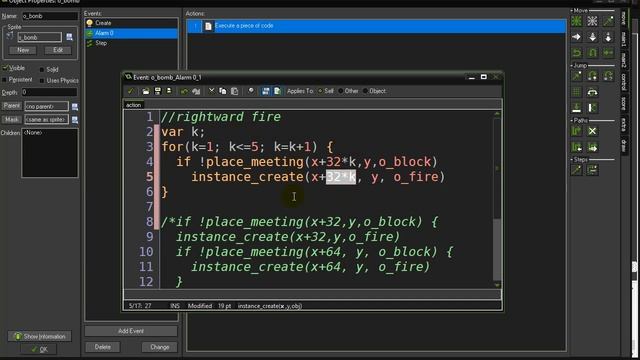Viewport: 640px width, 360px height.
Task: Open the sprite picker next to o_bomb
Action: (69, 37)
